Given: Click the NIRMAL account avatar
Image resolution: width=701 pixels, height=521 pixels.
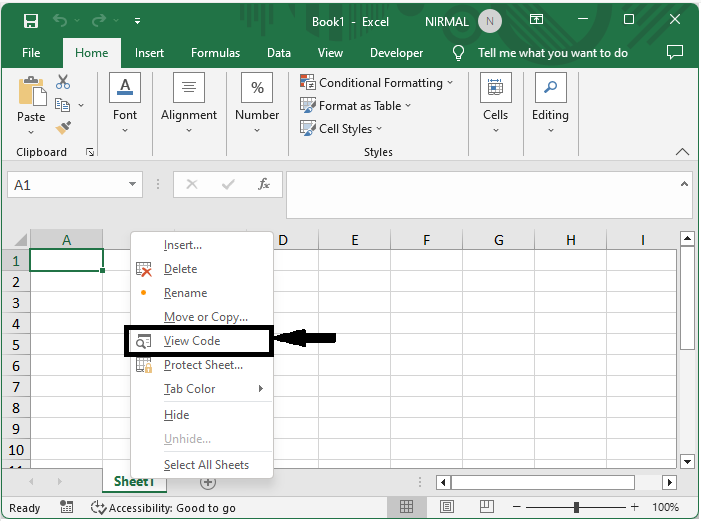Looking at the screenshot, I should click(490, 21).
